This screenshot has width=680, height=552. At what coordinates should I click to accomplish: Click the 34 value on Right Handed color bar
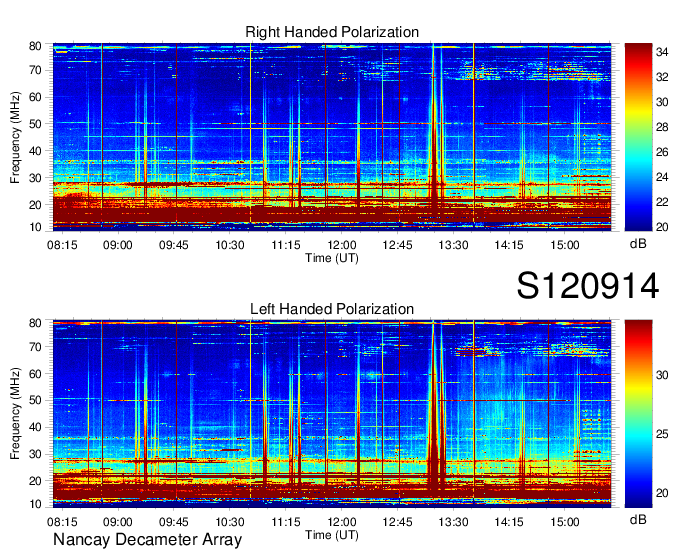click(662, 52)
